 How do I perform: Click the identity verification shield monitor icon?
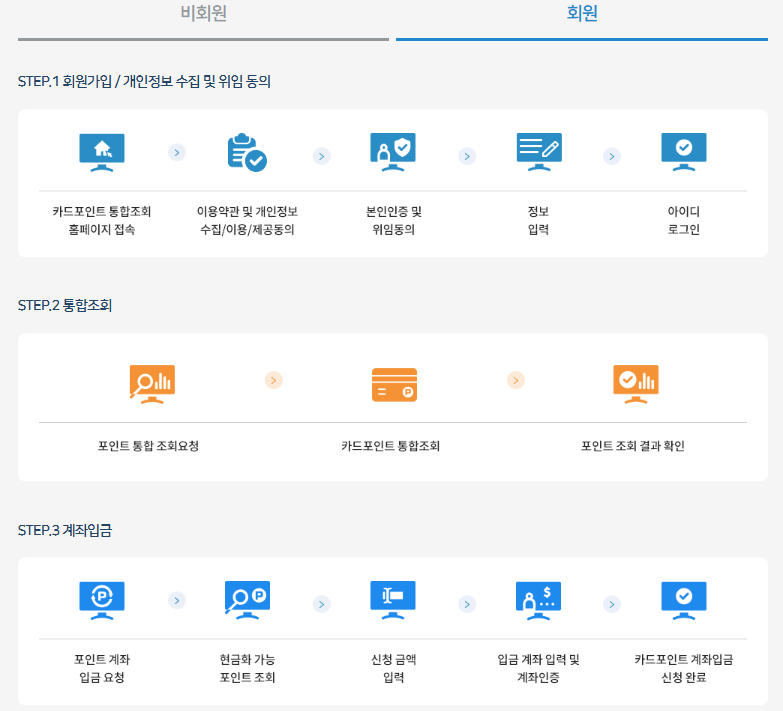(393, 152)
